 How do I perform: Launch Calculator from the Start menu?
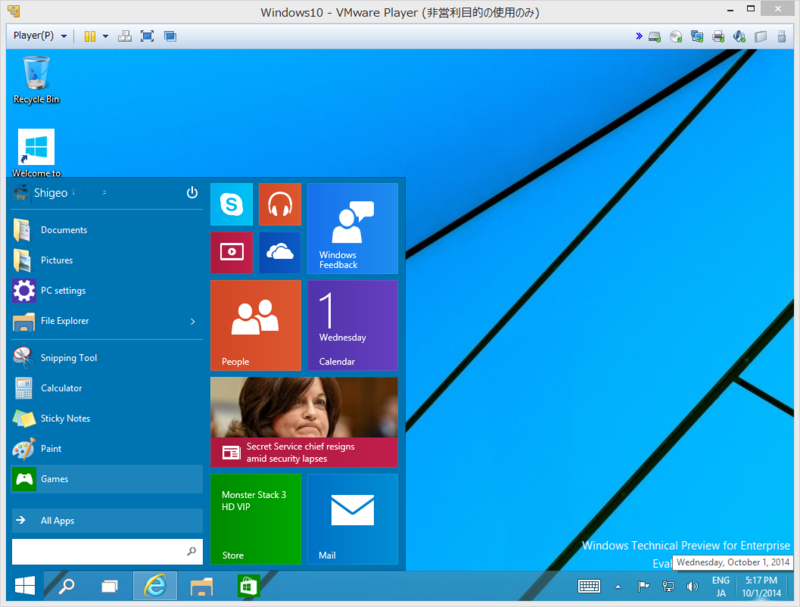point(107,388)
